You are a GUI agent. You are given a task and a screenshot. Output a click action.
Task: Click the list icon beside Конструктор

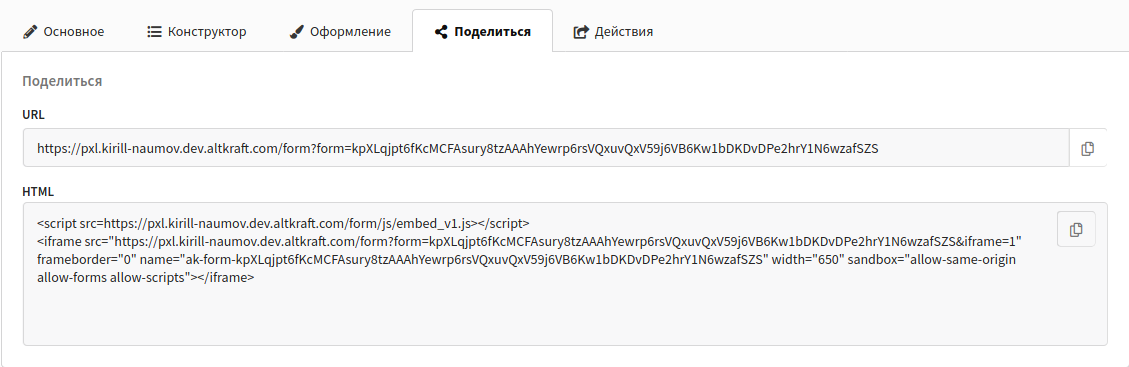(x=154, y=32)
